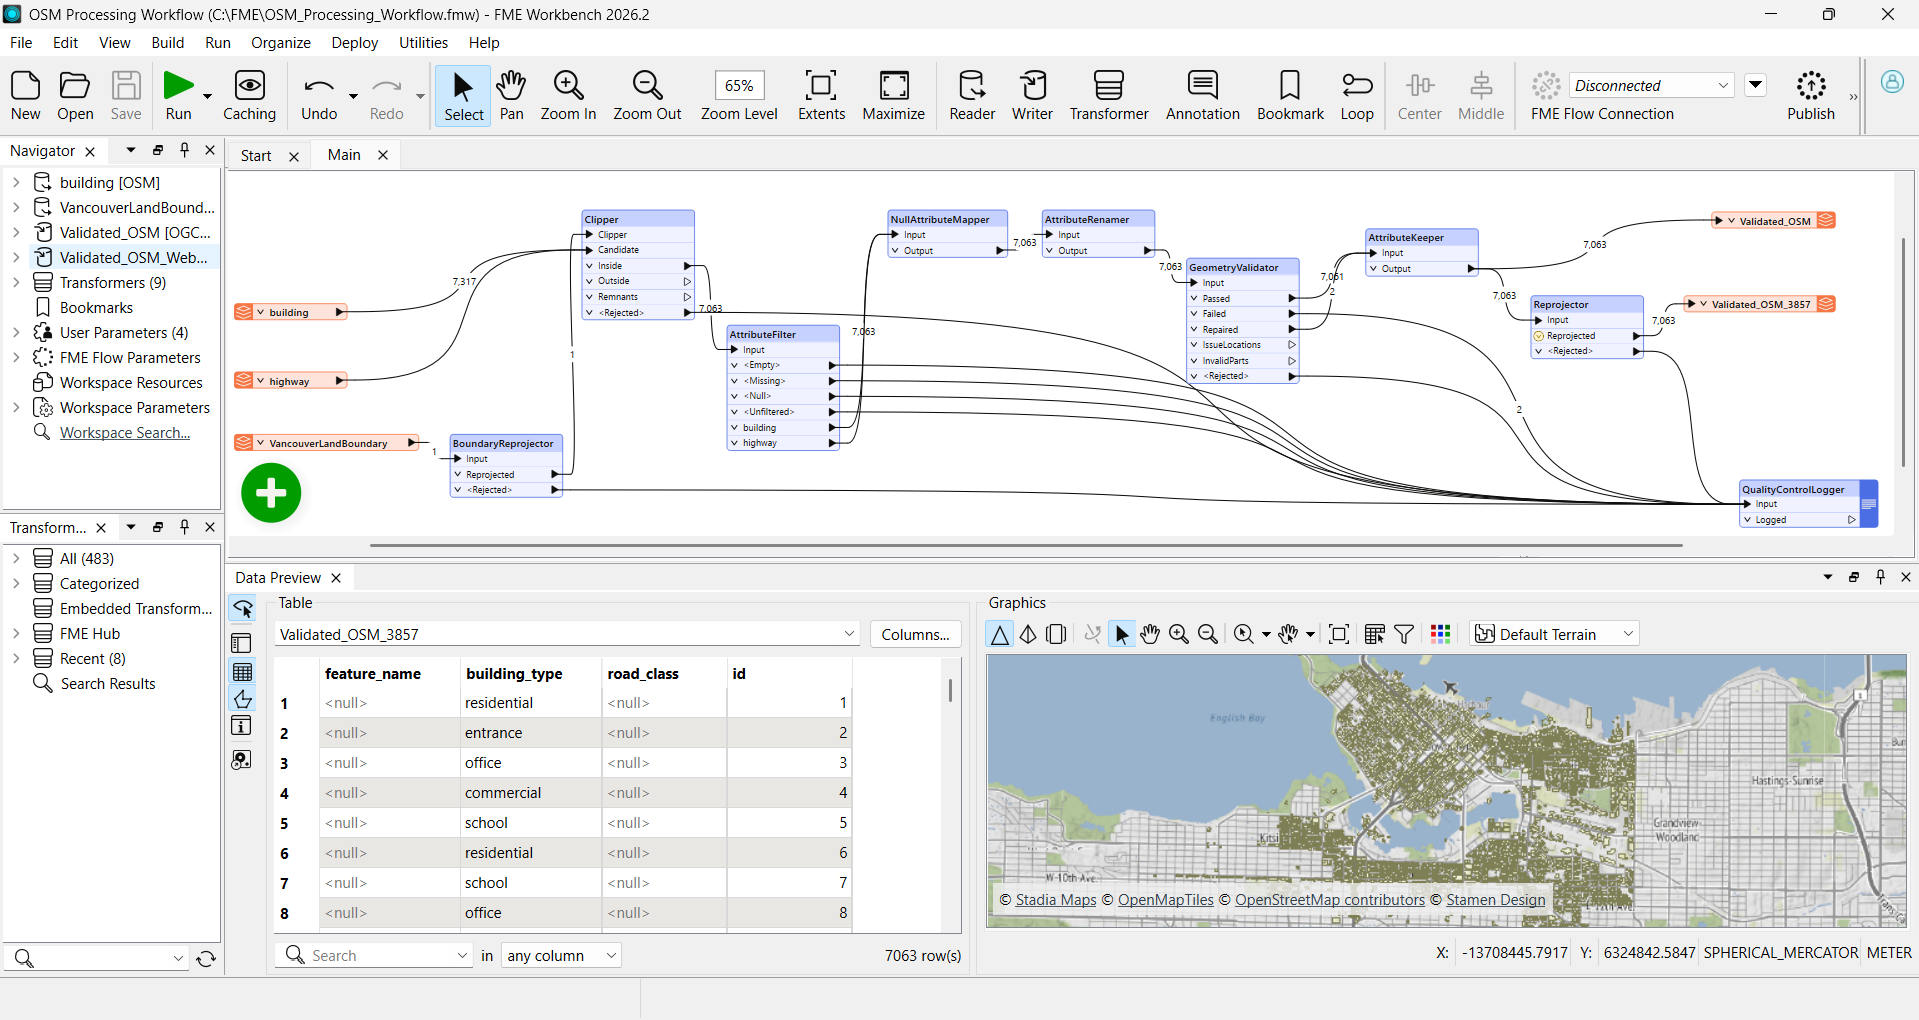1919x1020 pixels.
Task: Click the green plus add button on canvas
Action: 271,492
